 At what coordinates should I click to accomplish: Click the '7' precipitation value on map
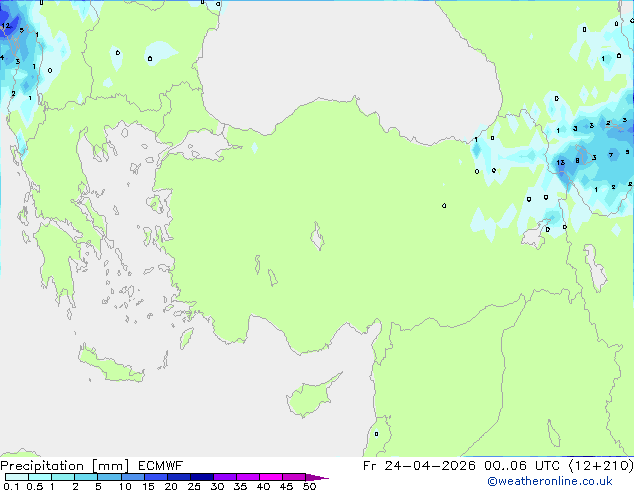pos(611,155)
